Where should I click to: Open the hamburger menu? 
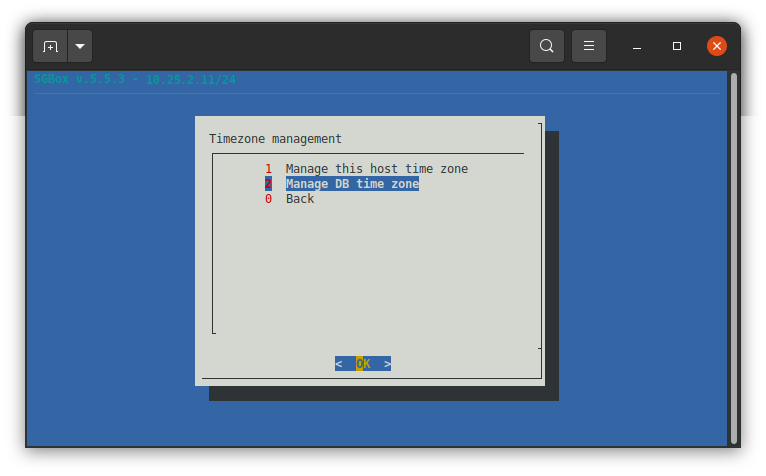(x=589, y=46)
